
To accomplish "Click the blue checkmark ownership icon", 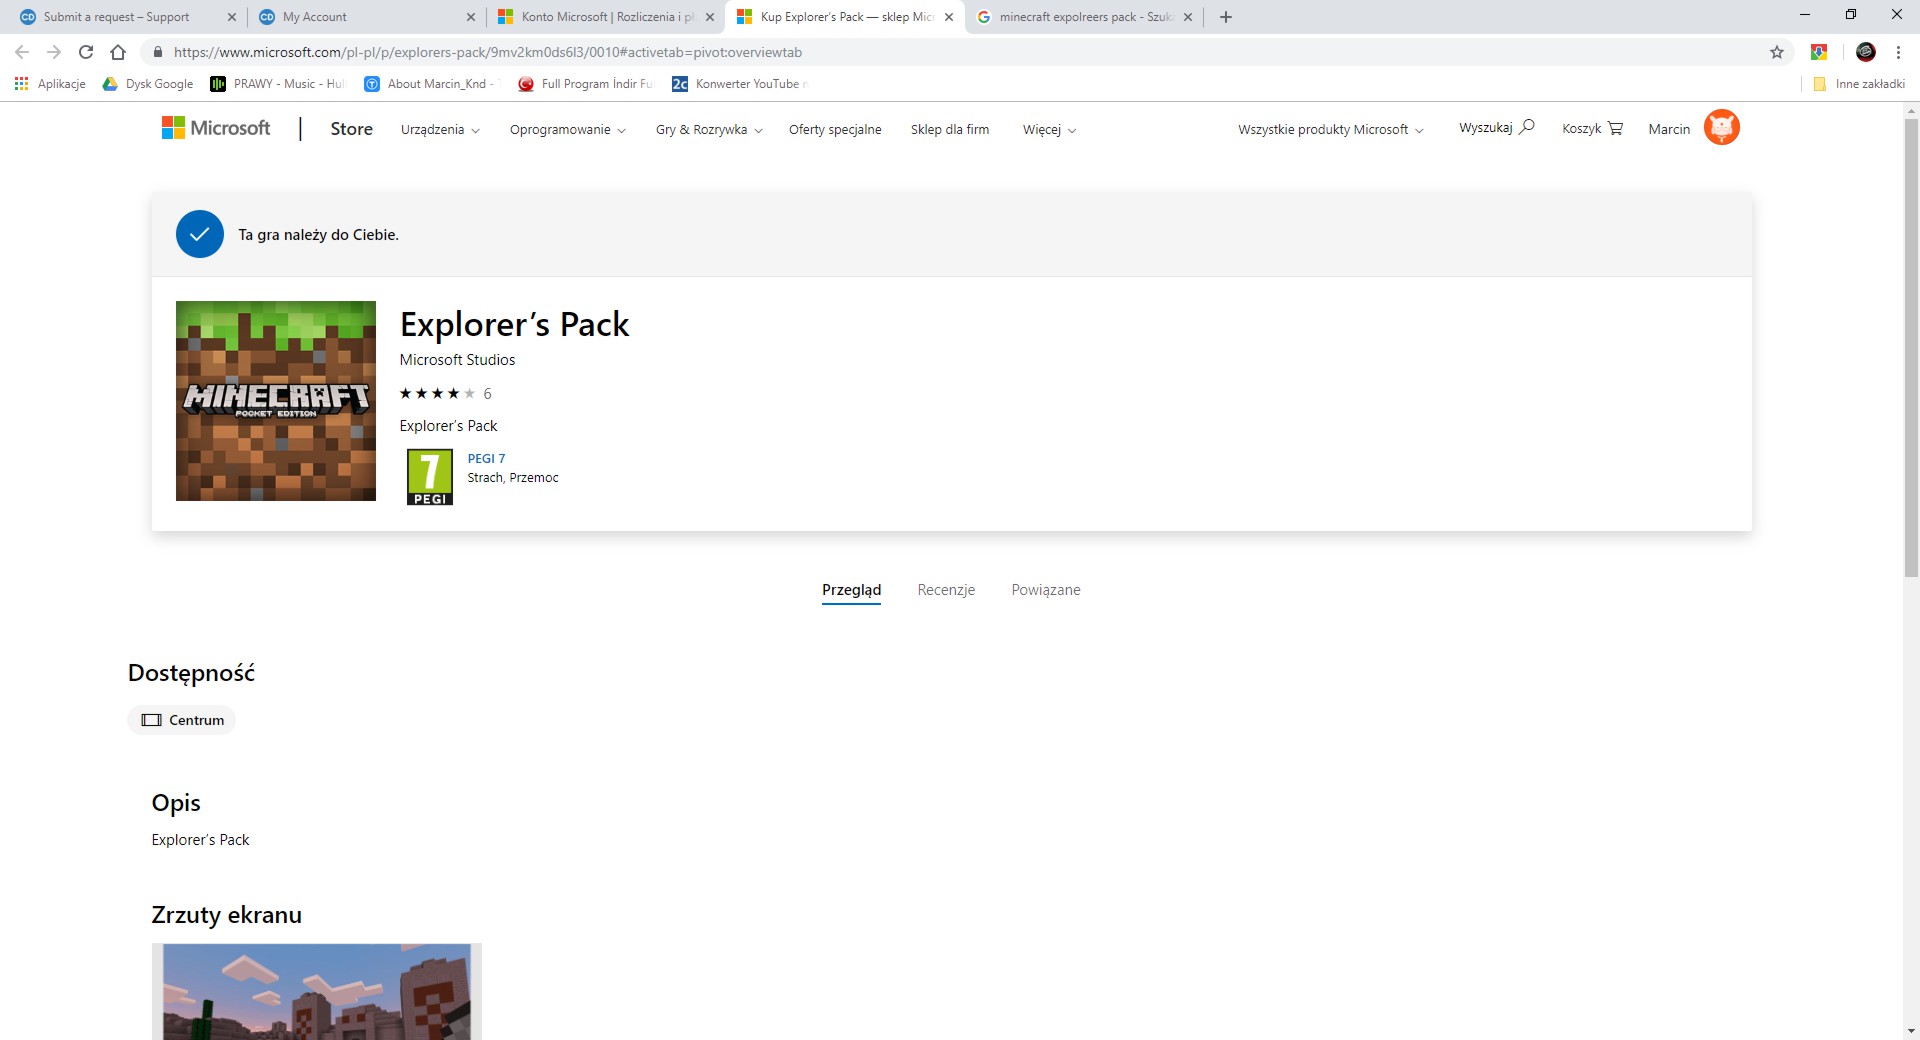I will pos(200,234).
